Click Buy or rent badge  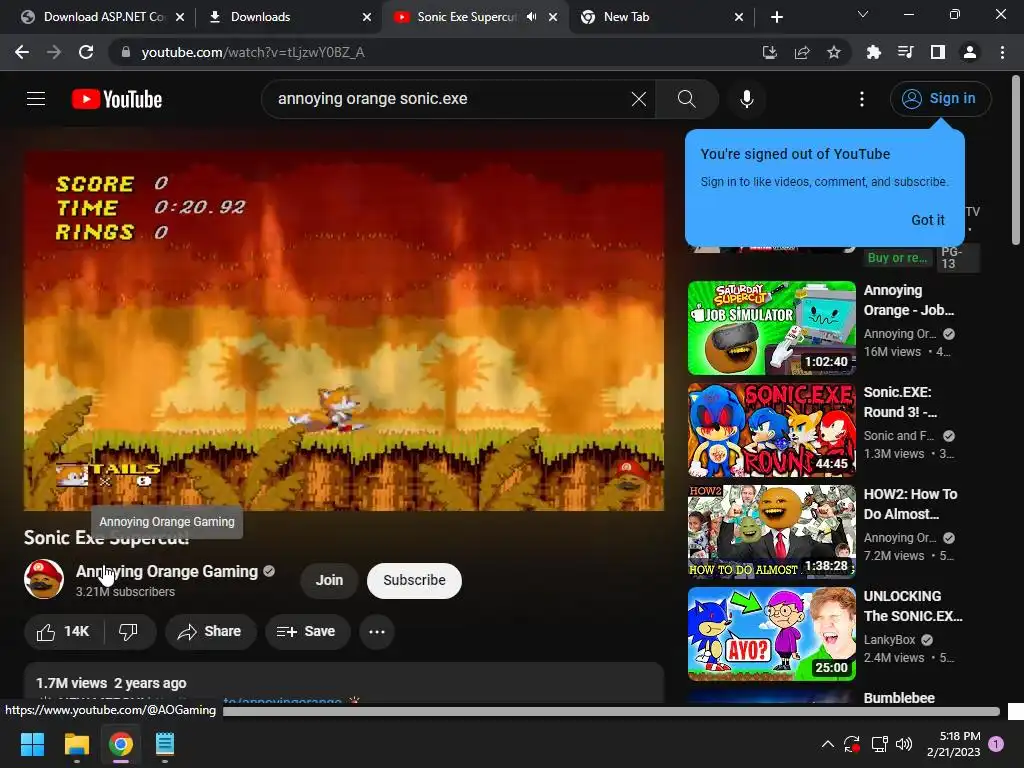point(897,257)
